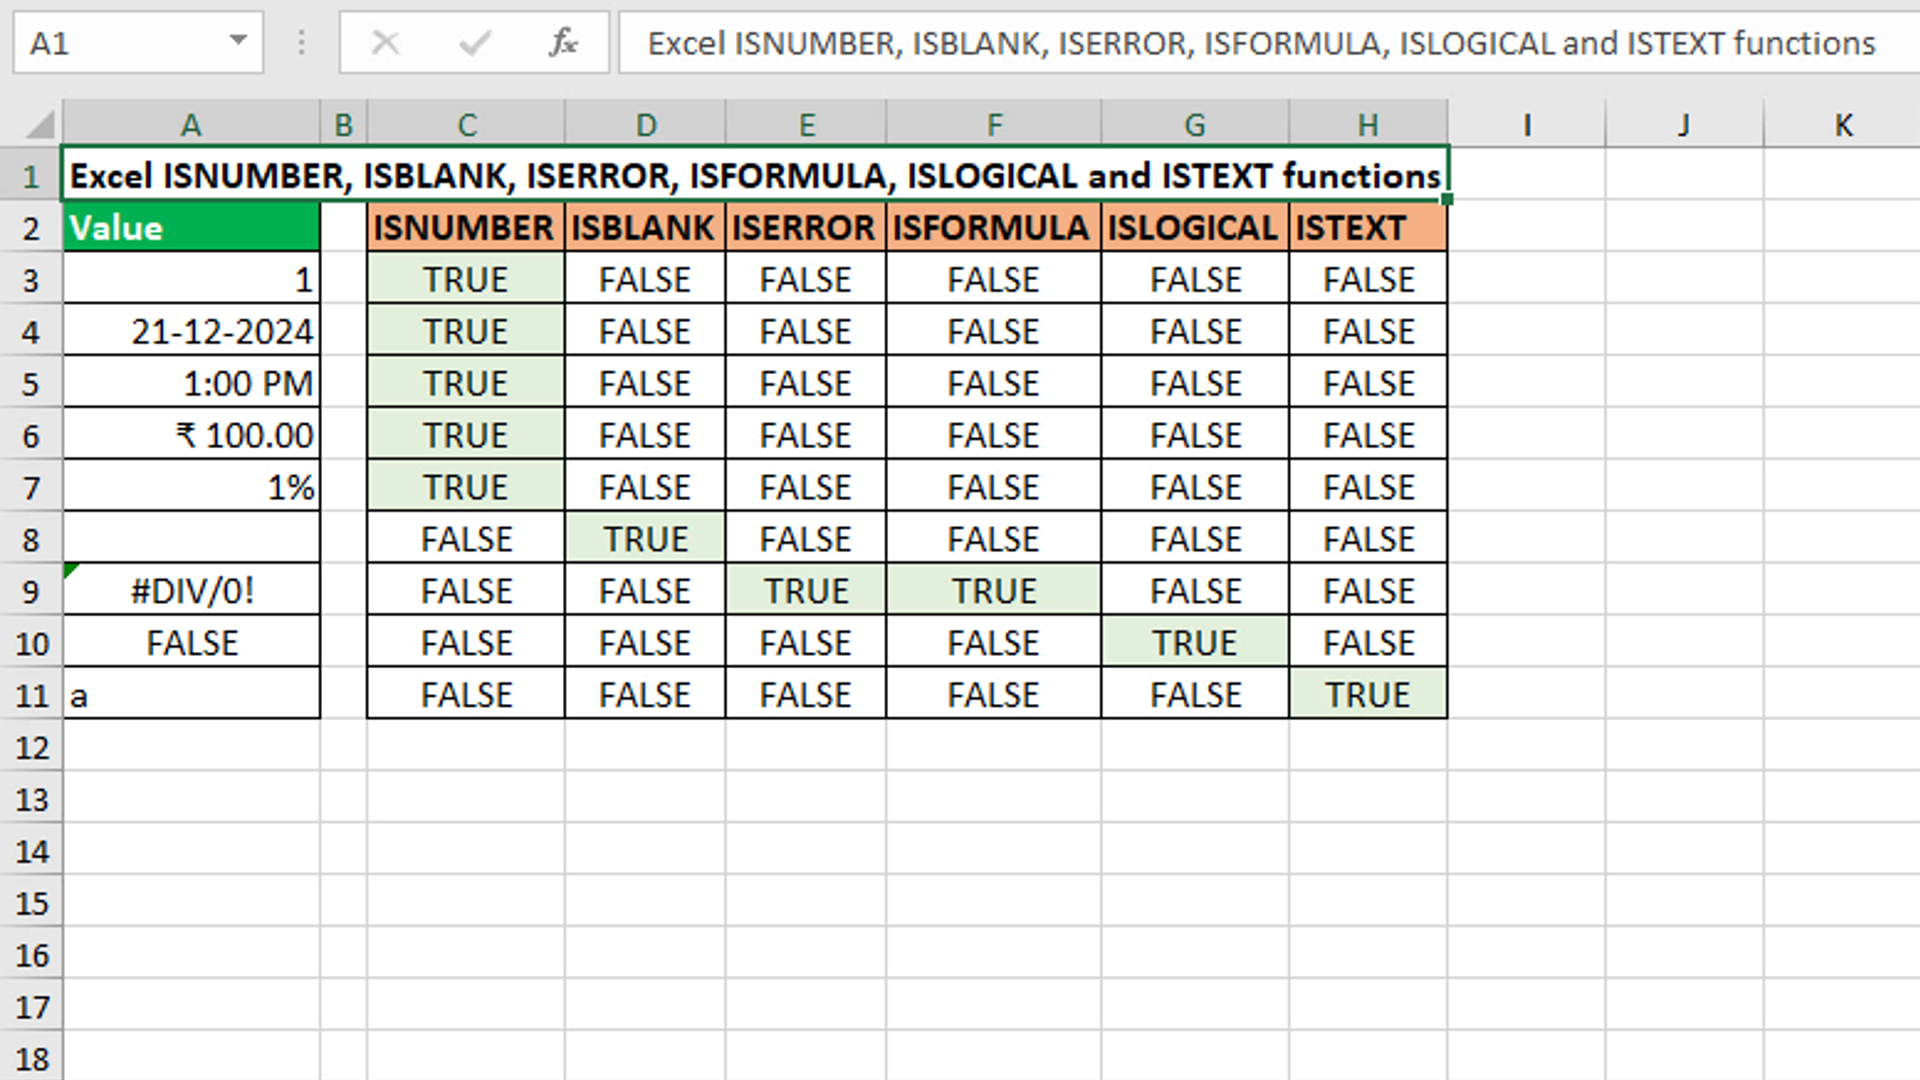Screen dimensions: 1920x1080
Task: Select column I header
Action: (1527, 125)
